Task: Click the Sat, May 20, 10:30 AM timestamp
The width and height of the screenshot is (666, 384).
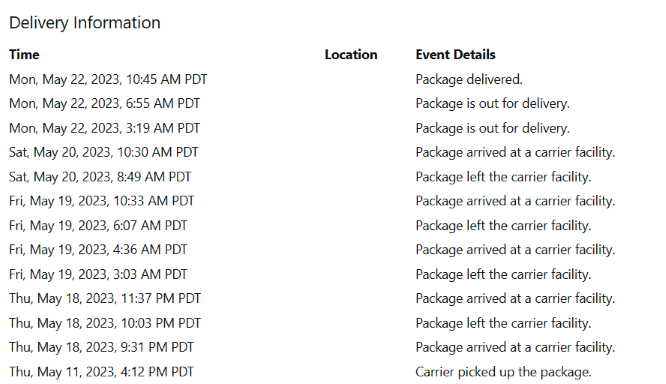Action: coord(103,152)
